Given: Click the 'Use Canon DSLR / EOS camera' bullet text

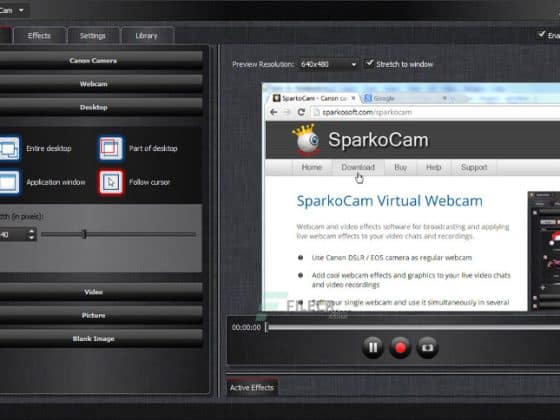Looking at the screenshot, I should 391,258.
